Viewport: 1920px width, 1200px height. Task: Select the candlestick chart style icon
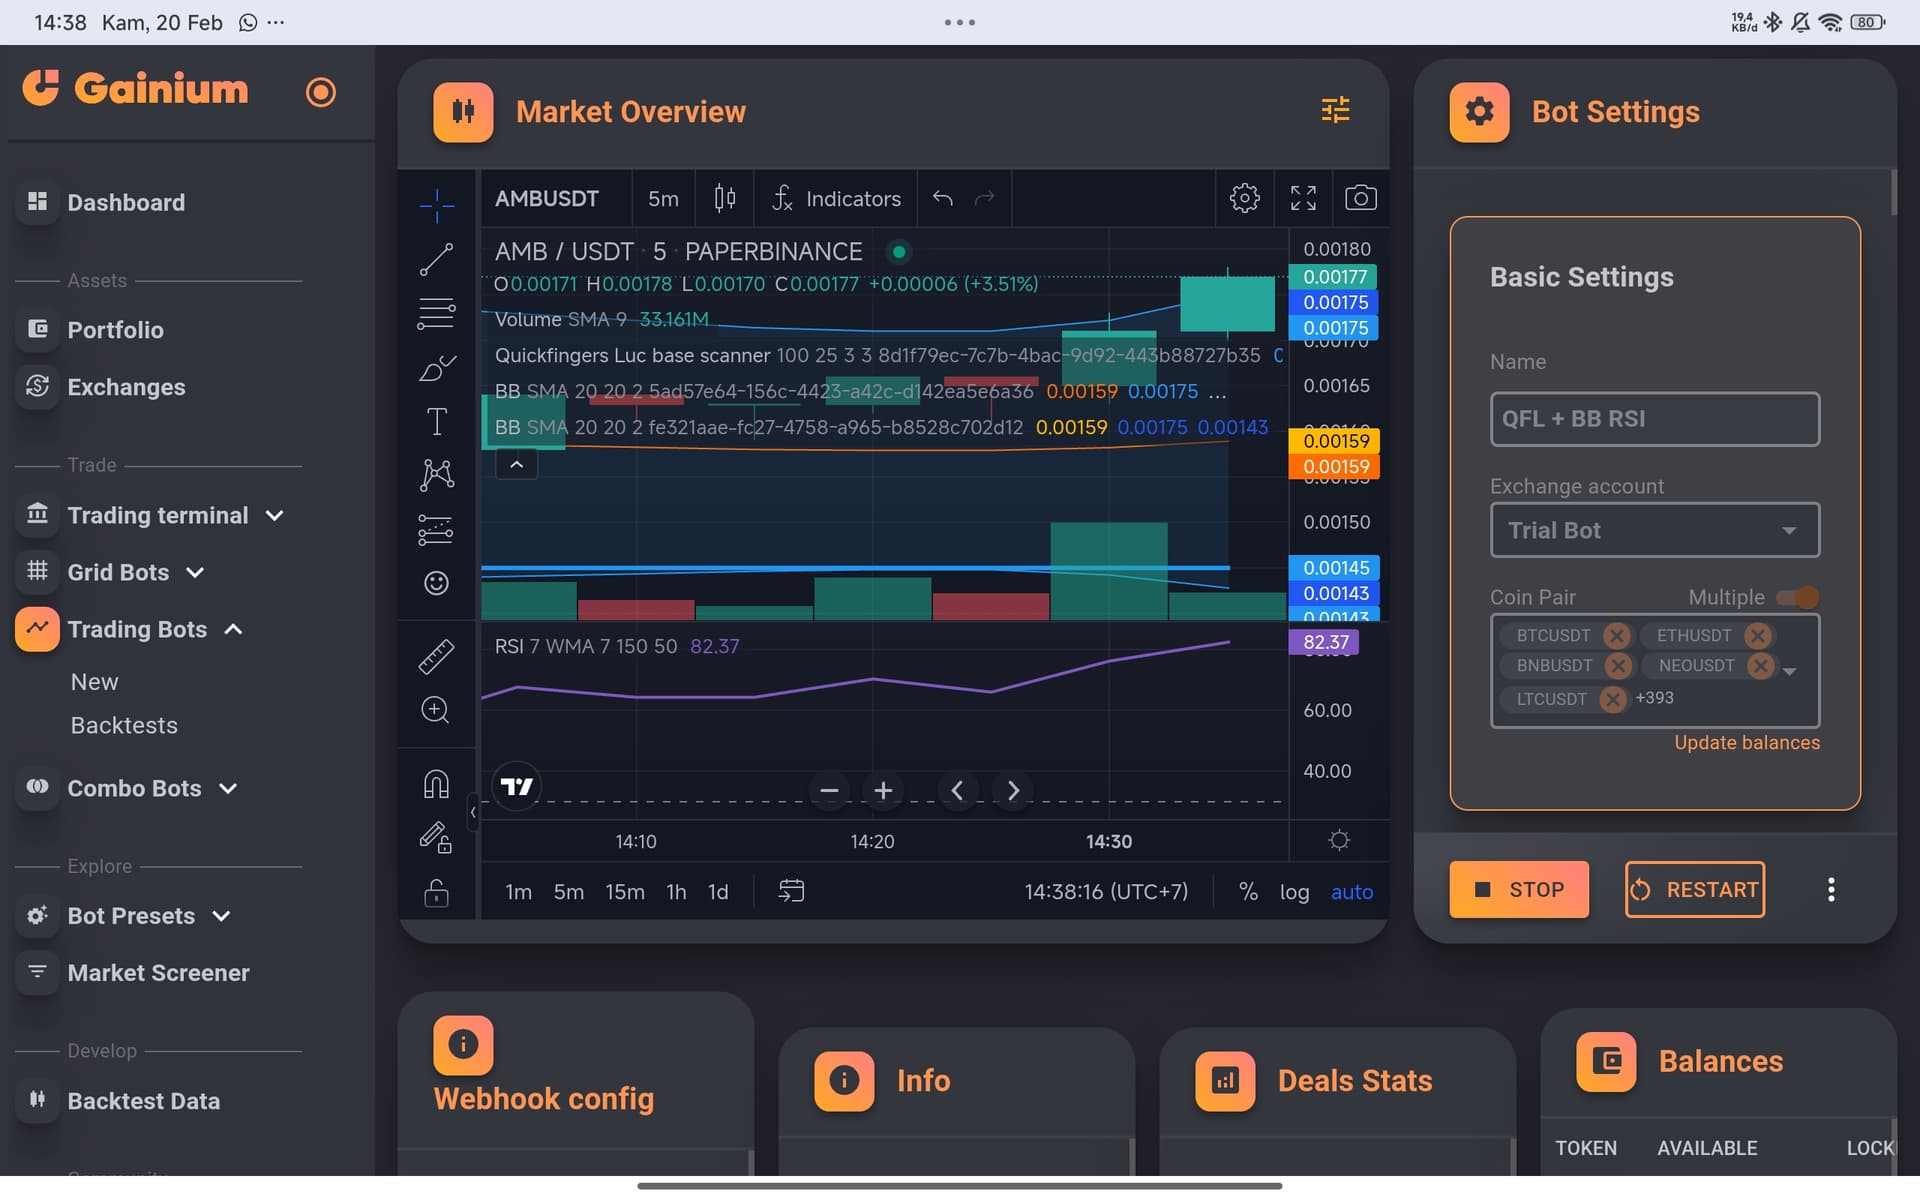(x=725, y=198)
